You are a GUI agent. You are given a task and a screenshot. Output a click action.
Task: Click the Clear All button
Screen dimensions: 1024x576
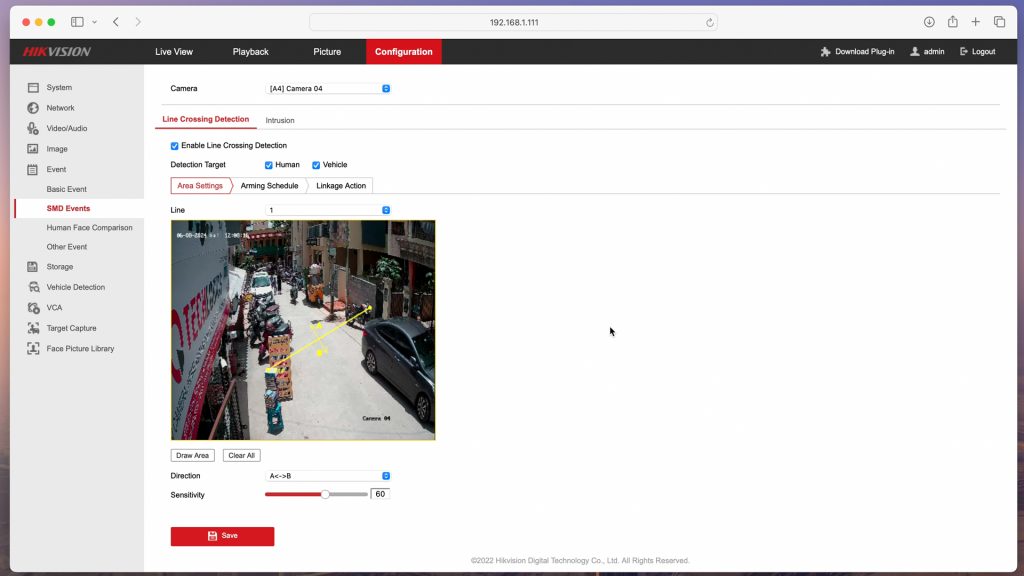(241, 455)
